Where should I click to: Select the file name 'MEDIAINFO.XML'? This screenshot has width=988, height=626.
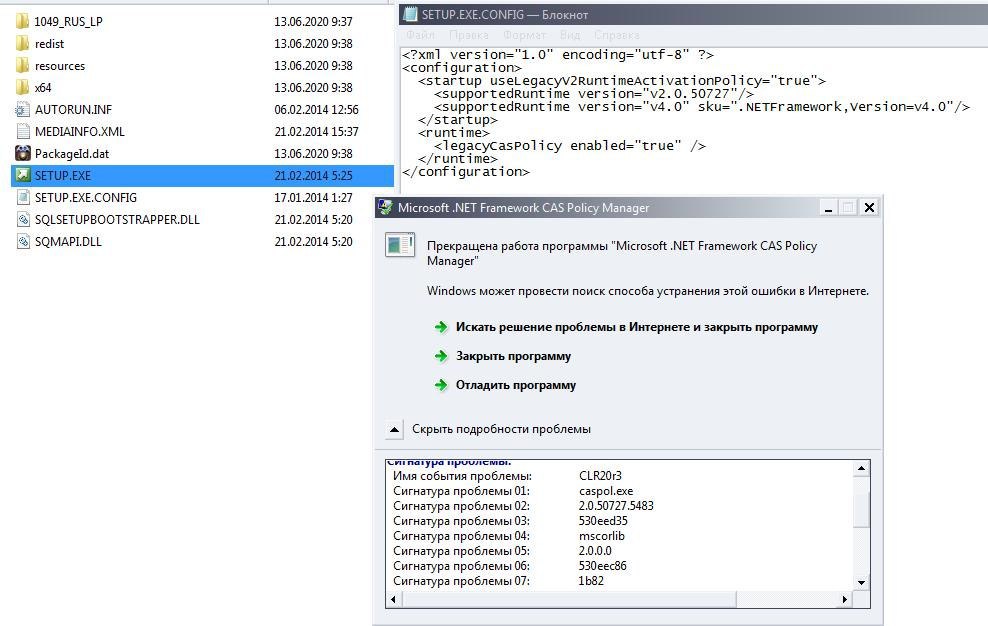point(79,132)
